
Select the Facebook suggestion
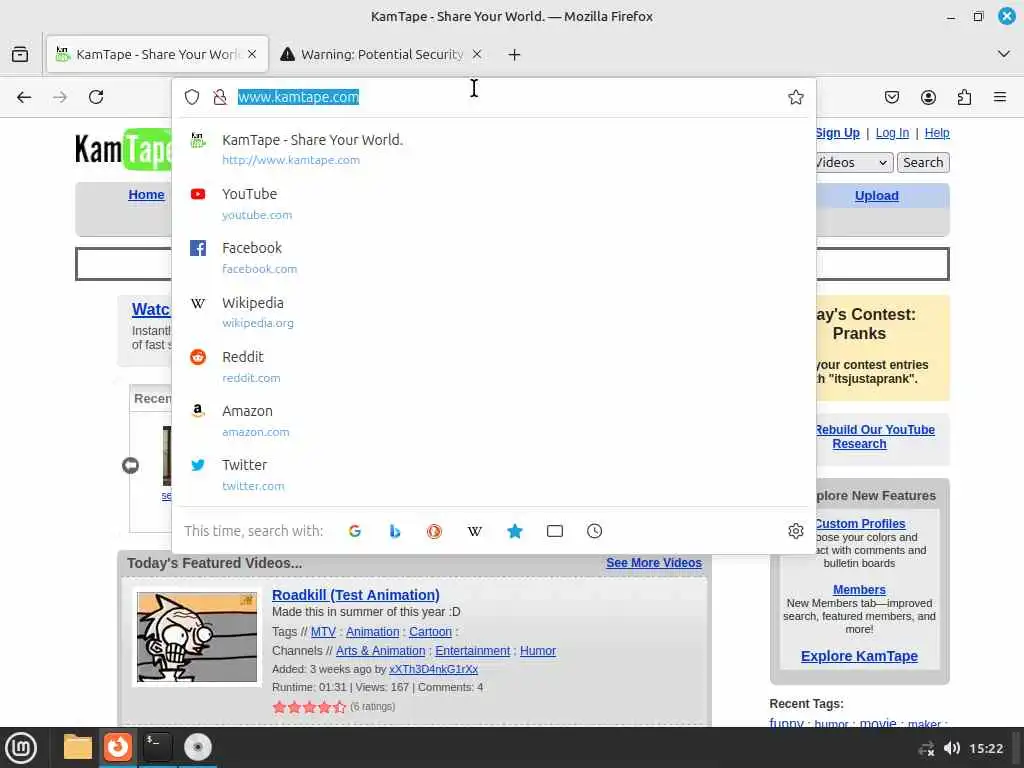point(494,258)
